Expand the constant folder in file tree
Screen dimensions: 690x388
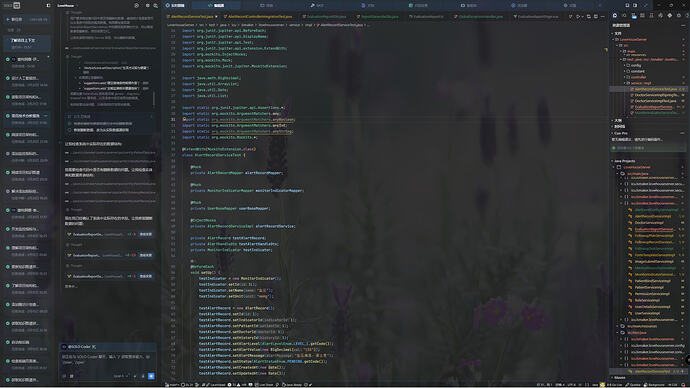click(624, 71)
